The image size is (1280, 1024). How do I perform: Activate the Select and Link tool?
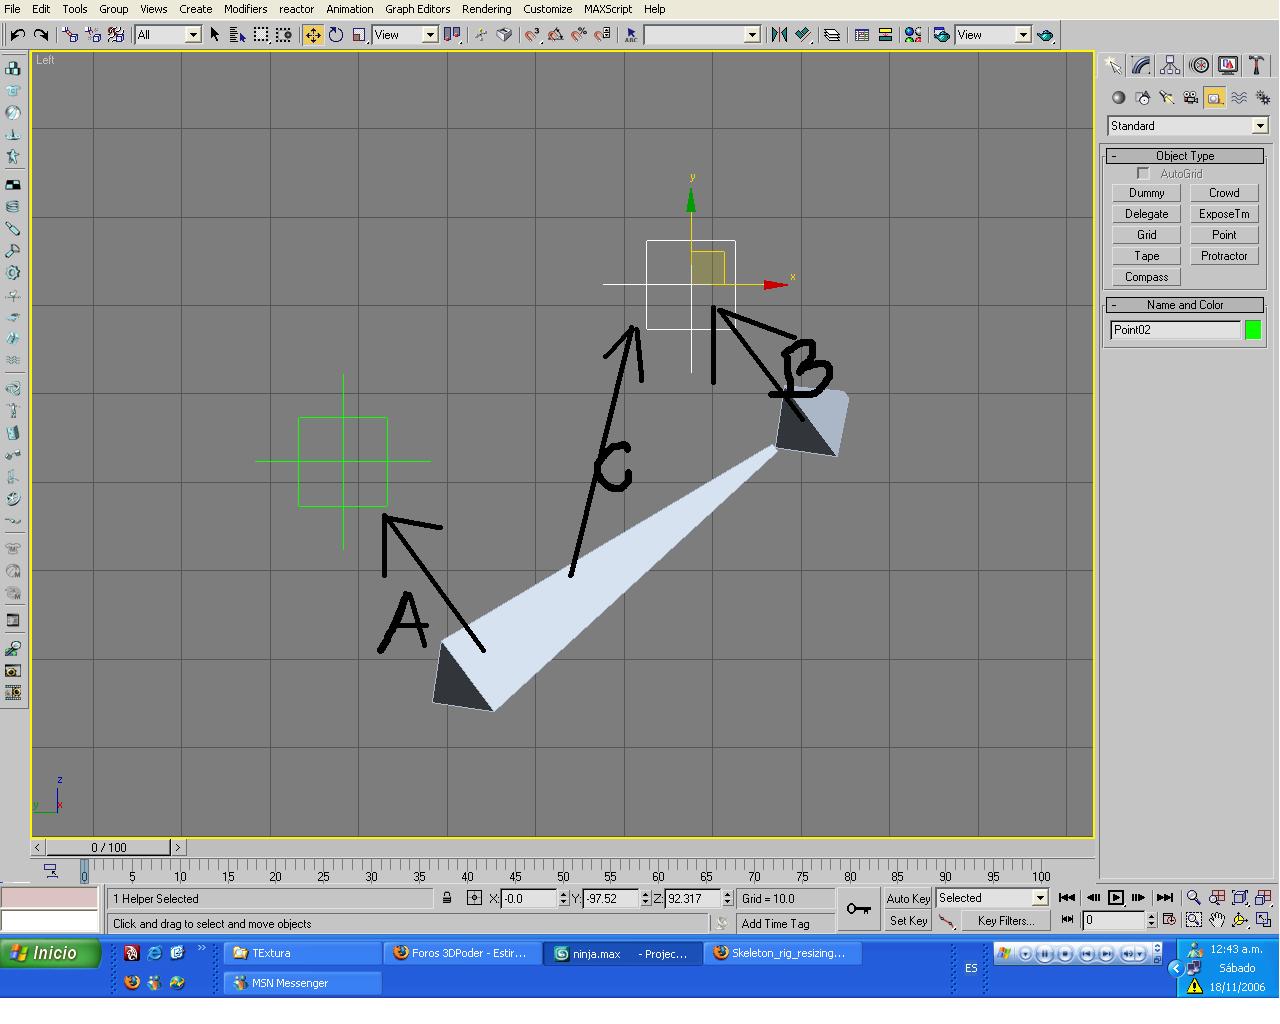70,35
